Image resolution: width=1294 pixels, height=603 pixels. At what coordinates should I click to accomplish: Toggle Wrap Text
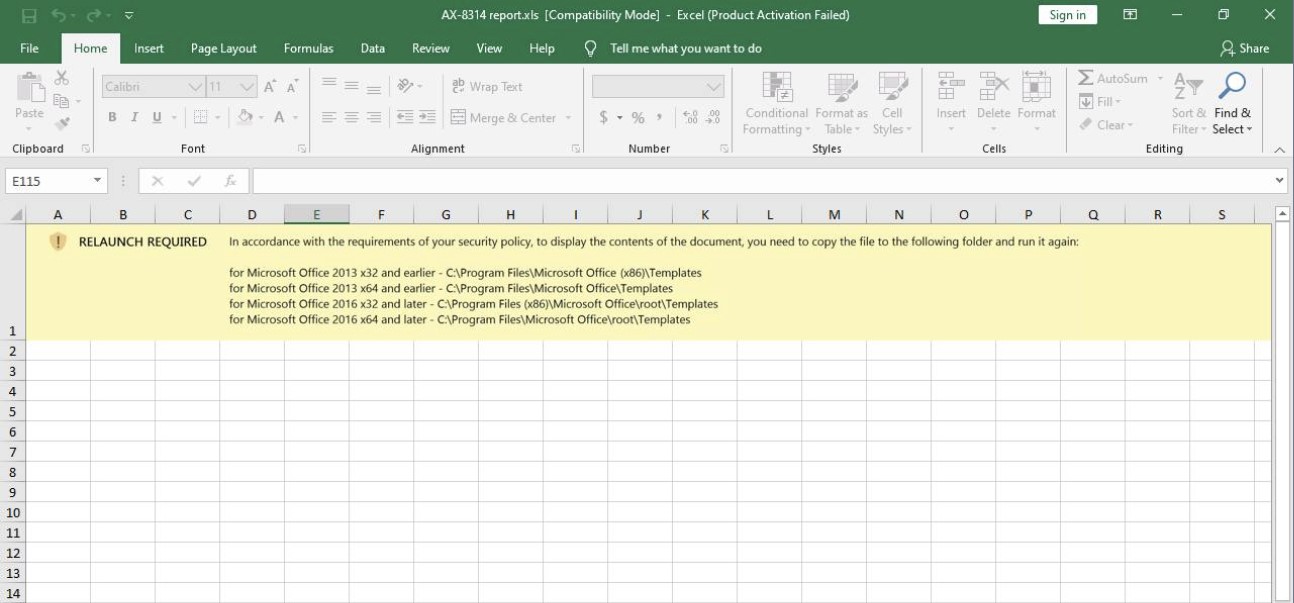[x=487, y=86]
